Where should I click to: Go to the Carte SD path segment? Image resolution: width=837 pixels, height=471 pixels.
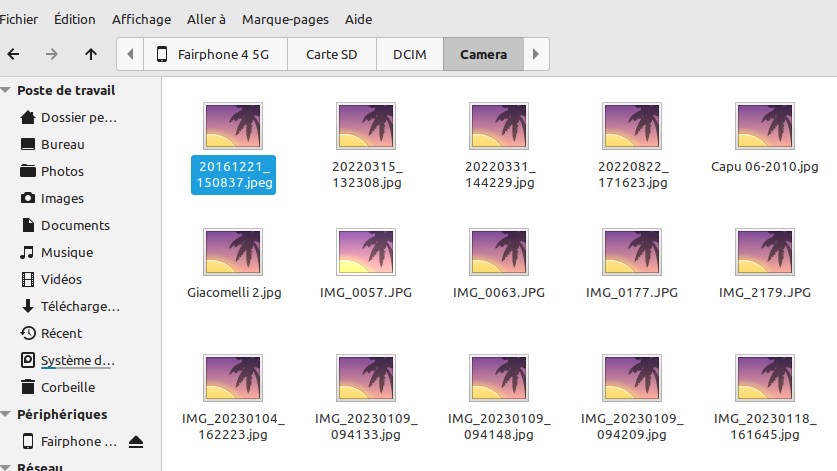(331, 54)
